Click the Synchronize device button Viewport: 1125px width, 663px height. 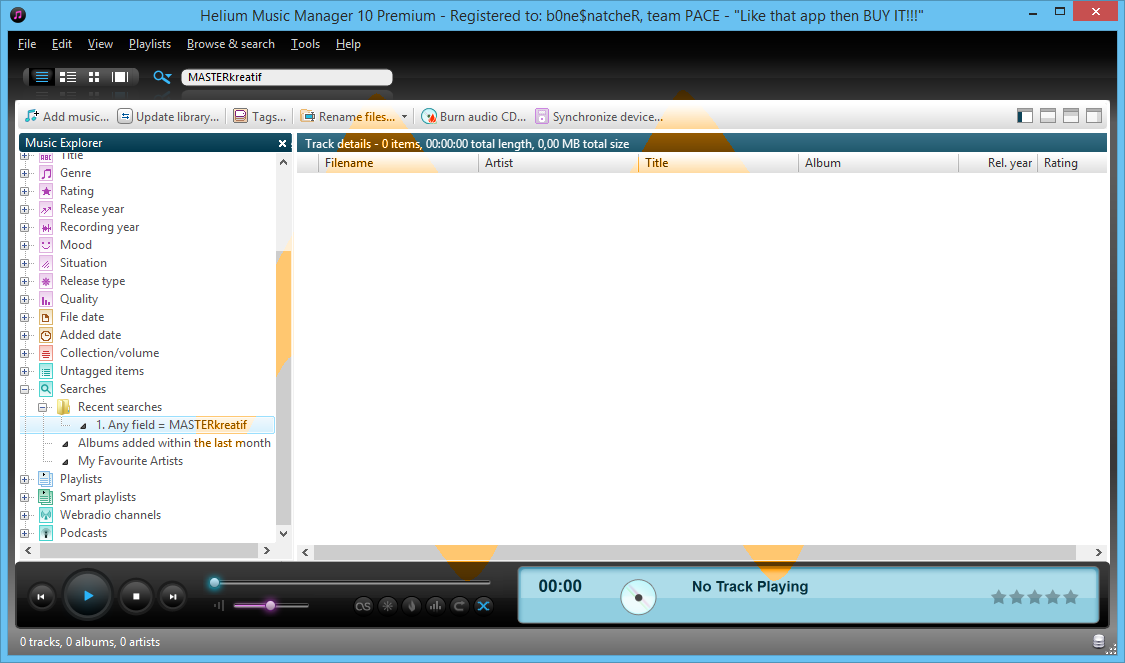click(x=599, y=116)
